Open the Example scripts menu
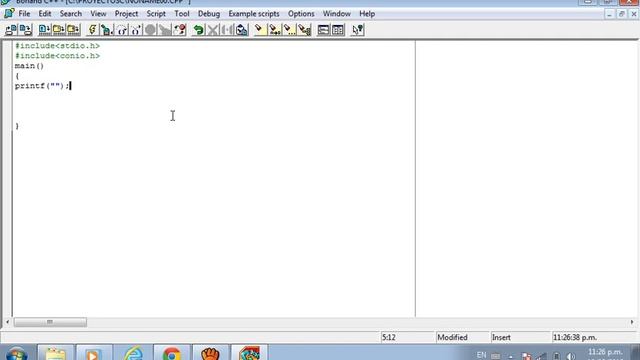640x360 pixels. [254, 13]
